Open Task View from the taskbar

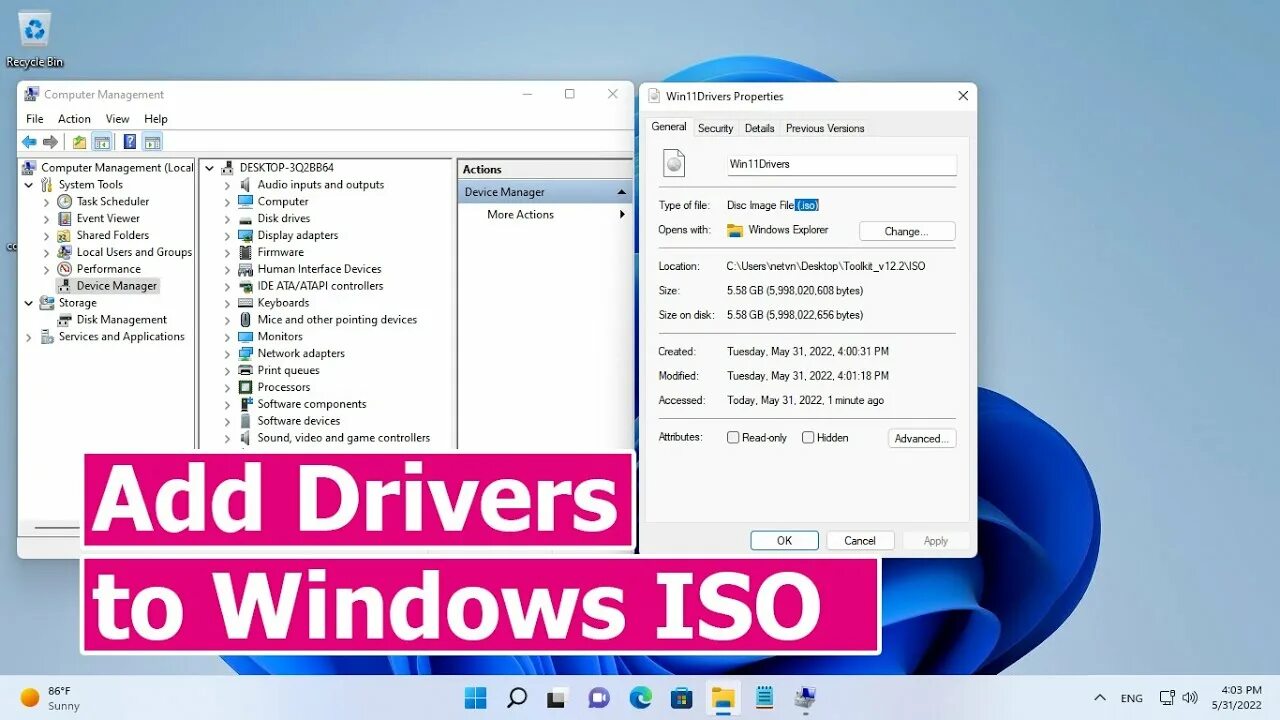558,697
